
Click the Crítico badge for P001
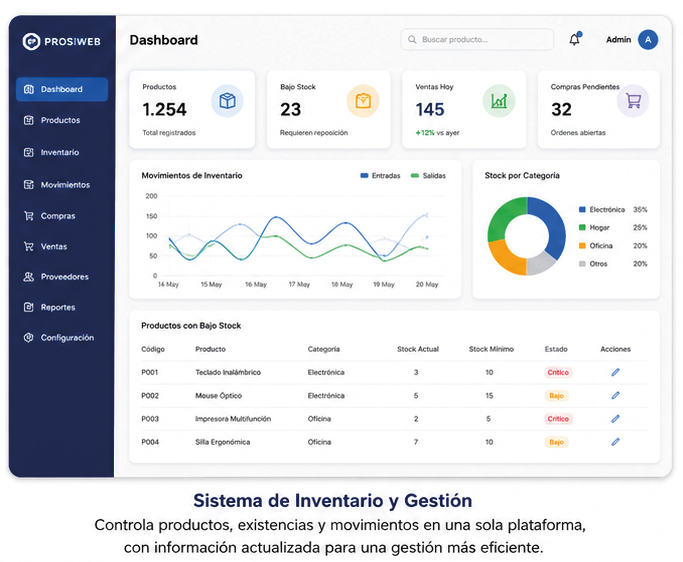click(558, 372)
